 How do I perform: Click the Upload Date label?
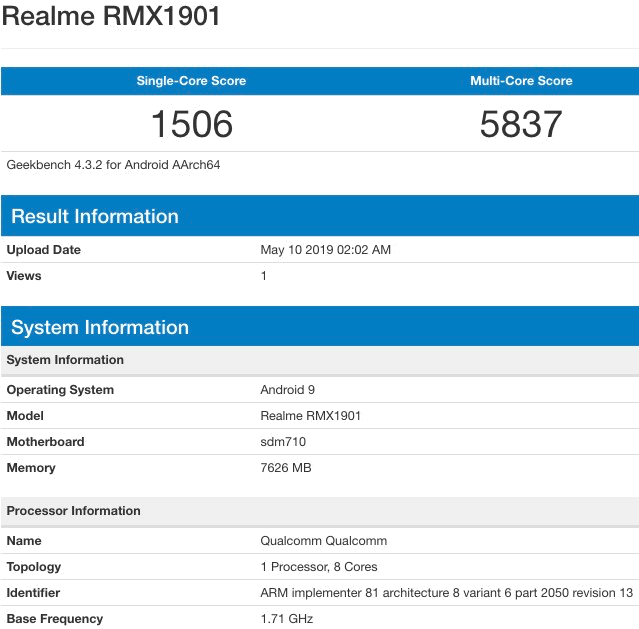[x=44, y=249]
